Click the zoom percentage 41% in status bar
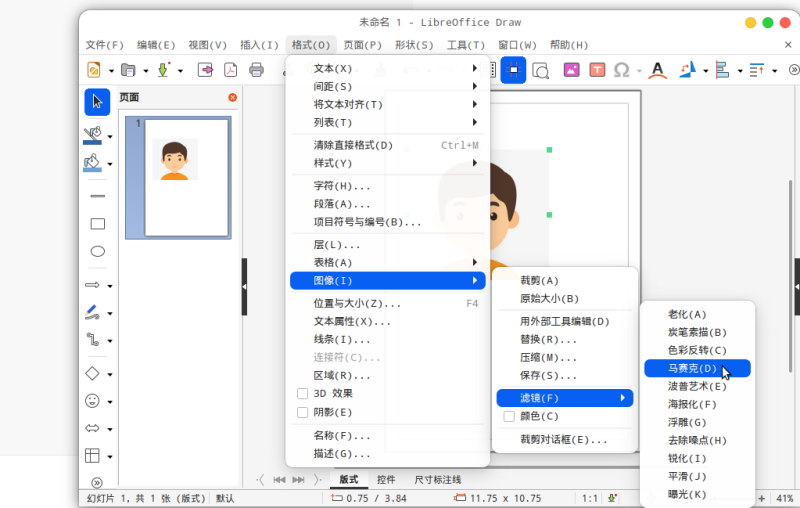Image resolution: width=800 pixels, height=508 pixels. (x=784, y=498)
